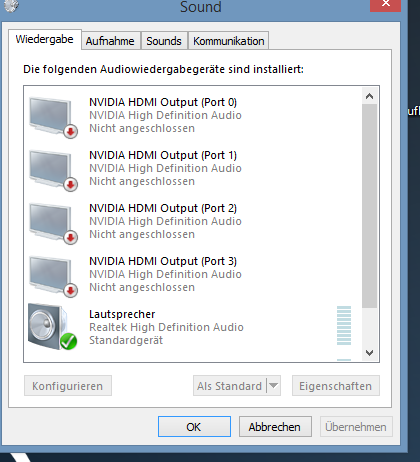The height and width of the screenshot is (462, 420).
Task: Select NVIDIA HDMI Output (Port 3) entry
Action: click(193, 274)
